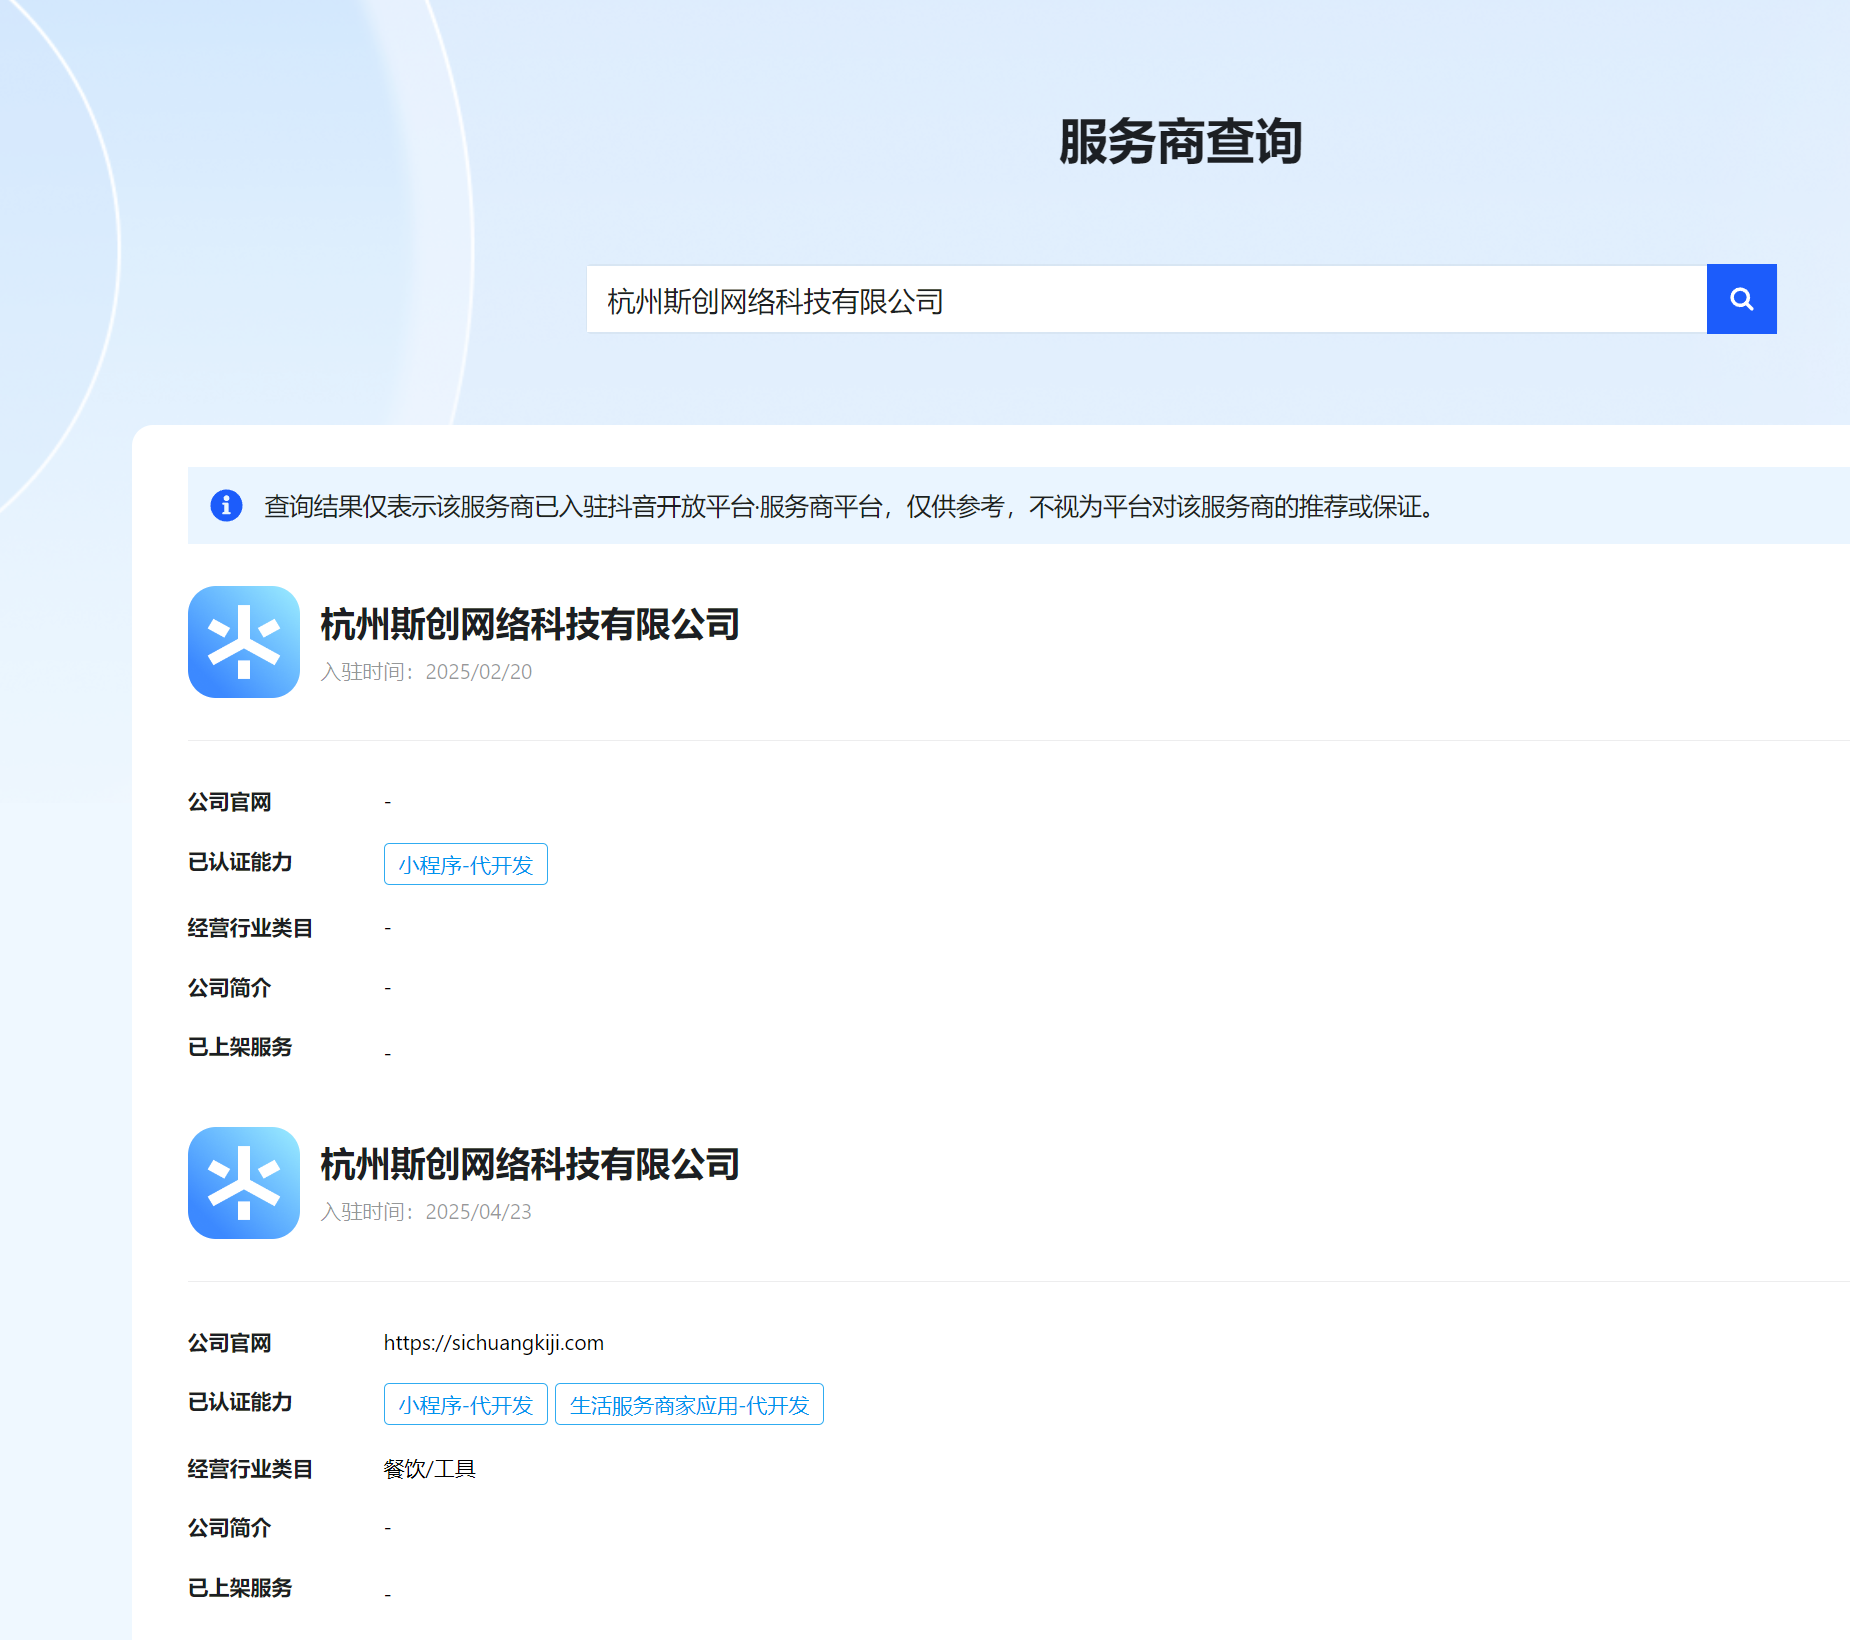Select the 入驻时间: 2025/02/20 text
The image size is (1850, 1640).
[x=426, y=672]
